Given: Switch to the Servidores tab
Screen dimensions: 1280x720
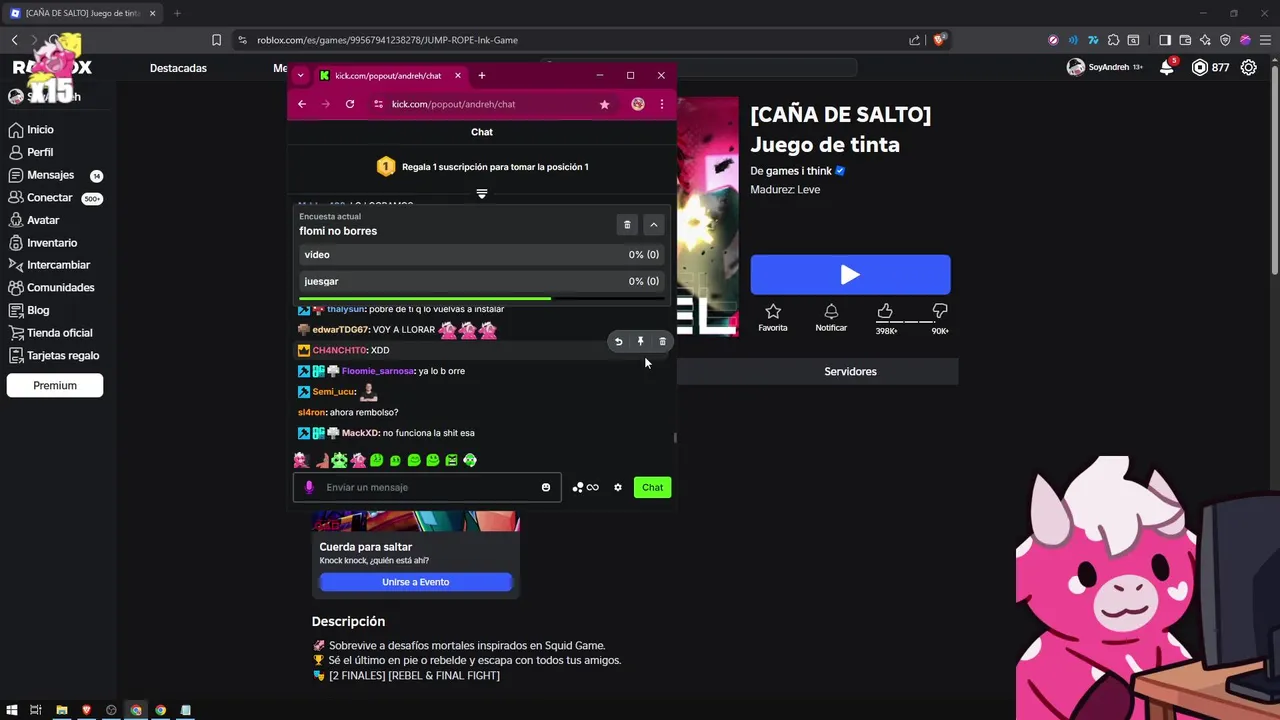Looking at the screenshot, I should 850,372.
